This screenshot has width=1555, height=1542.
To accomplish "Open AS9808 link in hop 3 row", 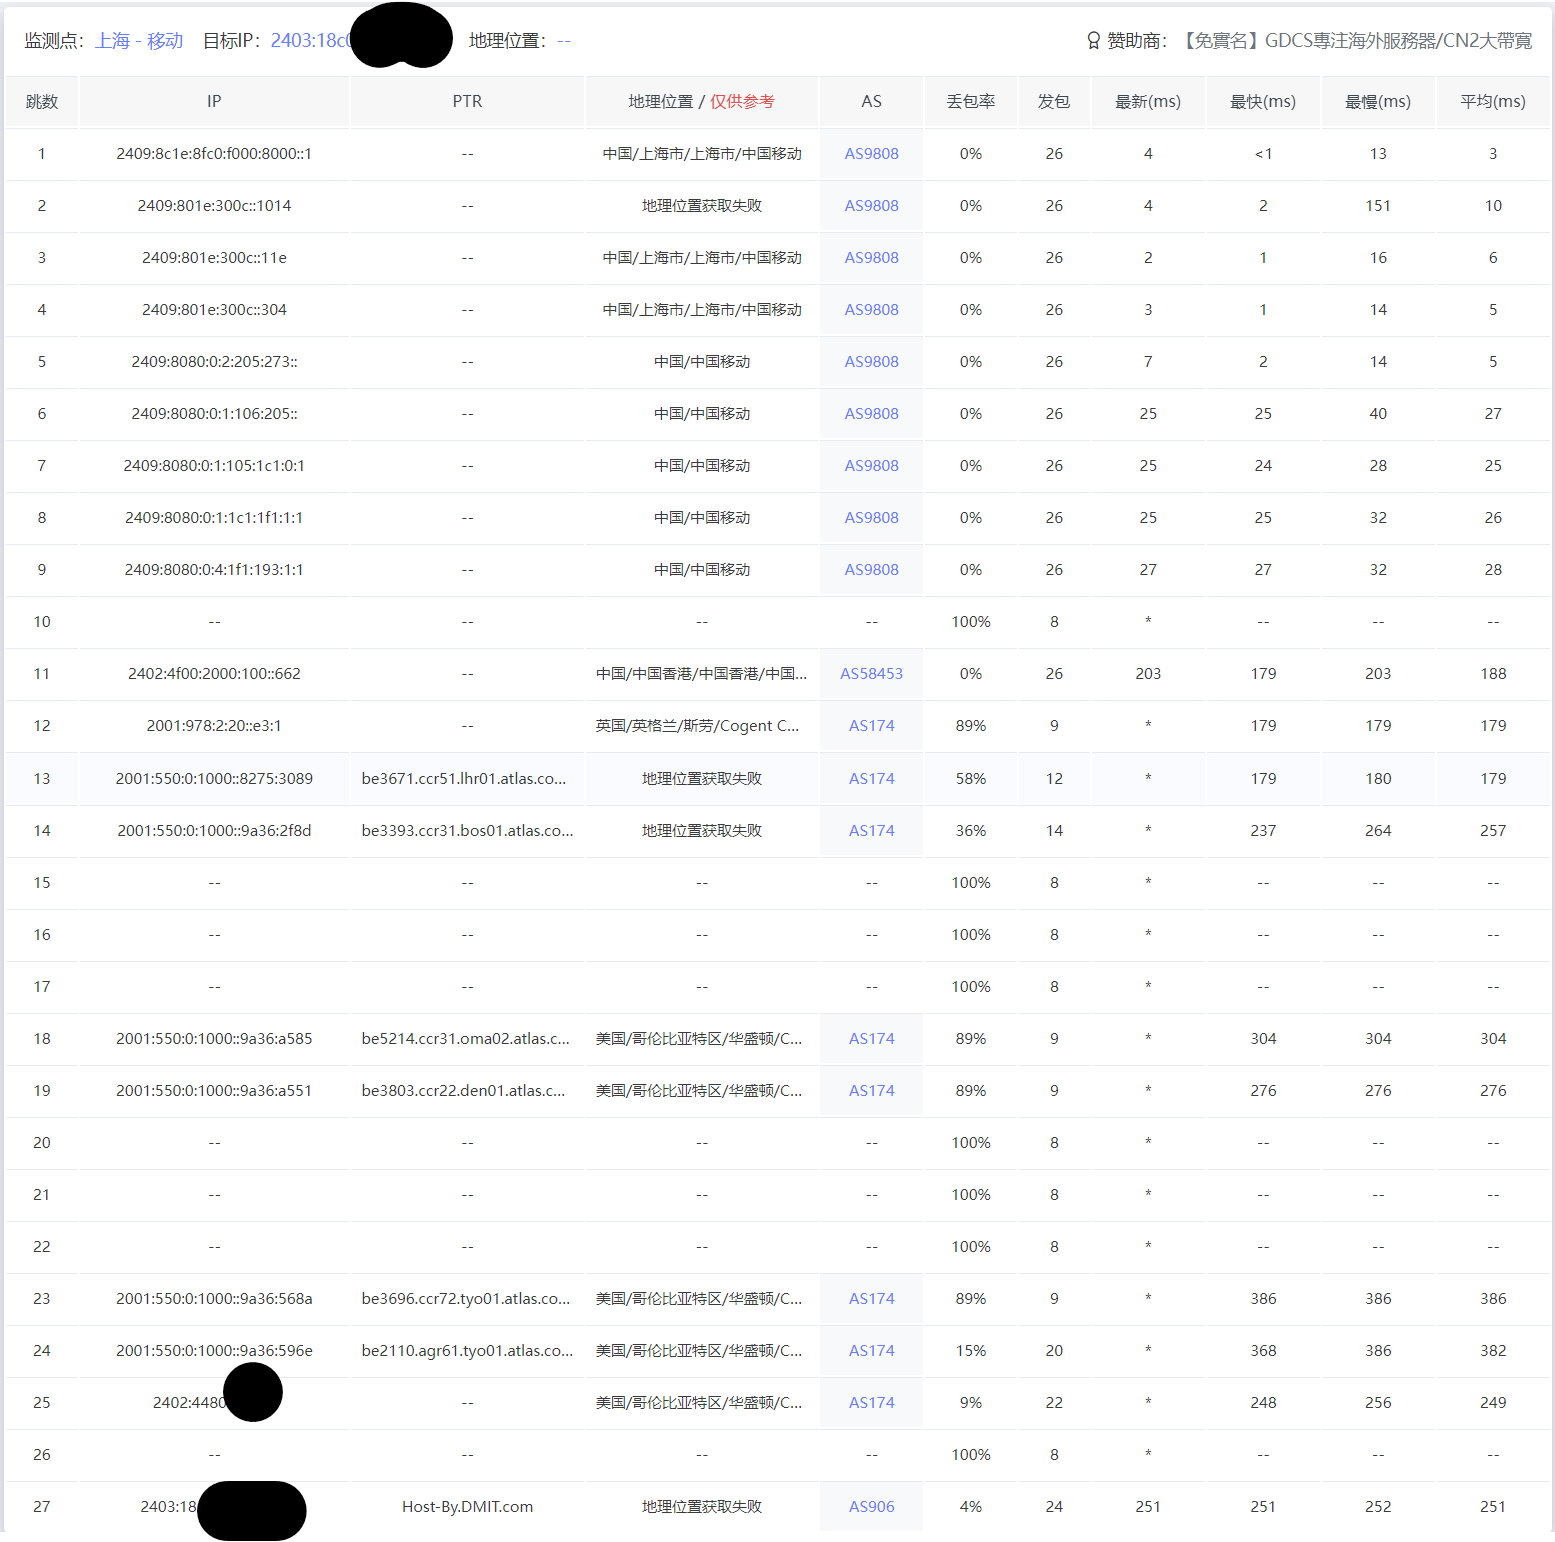I will 871,258.
